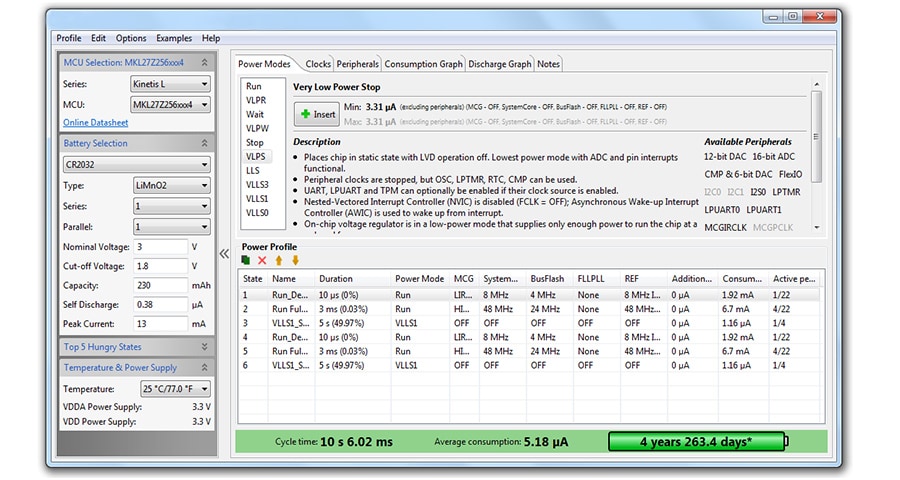Screen dimensions: 900x480
Task: Open the MCU Series dropdown
Action: tap(170, 85)
